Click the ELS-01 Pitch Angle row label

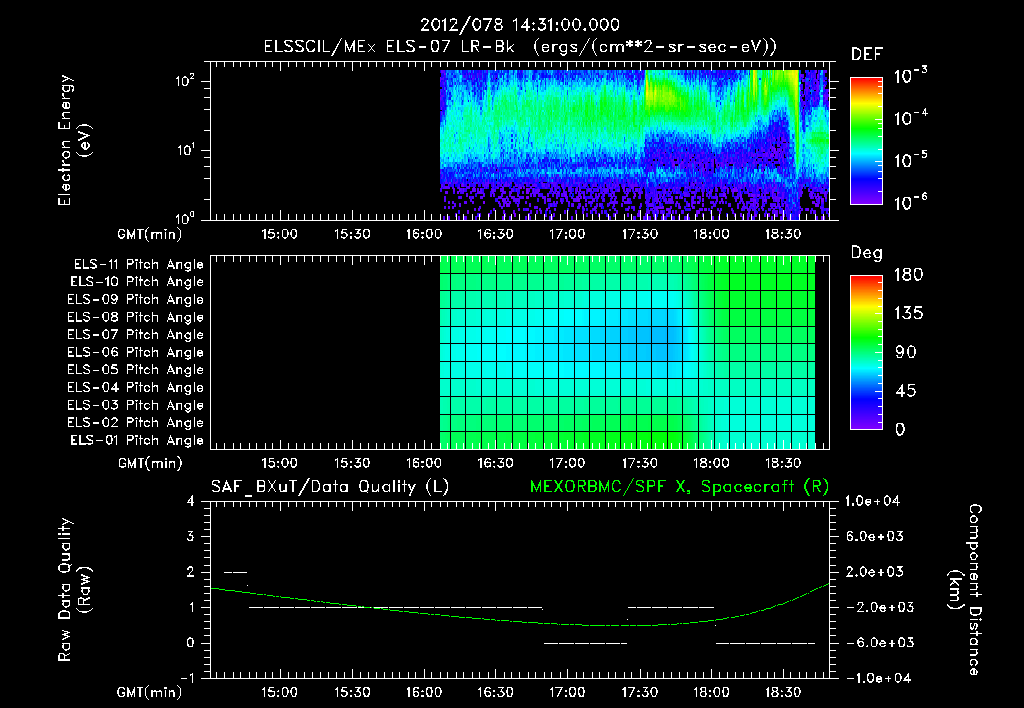click(x=136, y=441)
